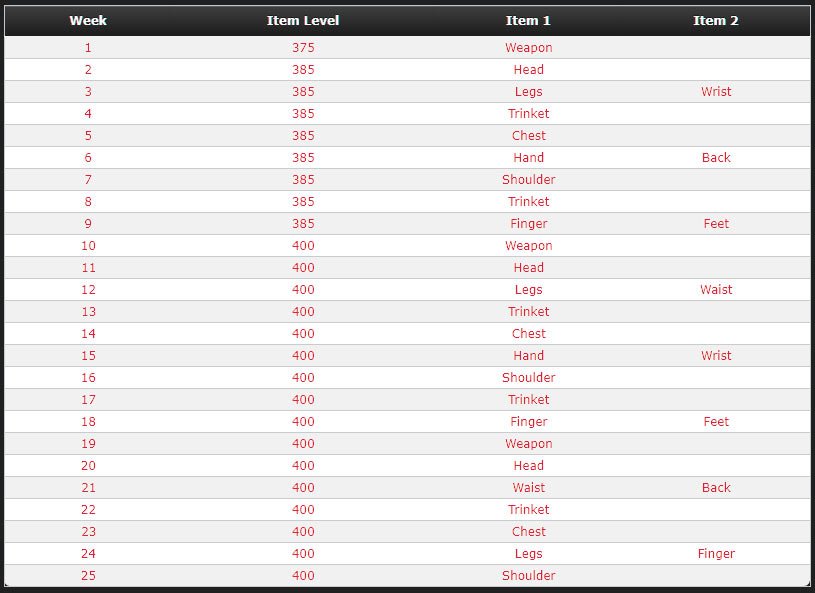Select Head in the week 20 row
This screenshot has width=815, height=593.
click(x=529, y=466)
